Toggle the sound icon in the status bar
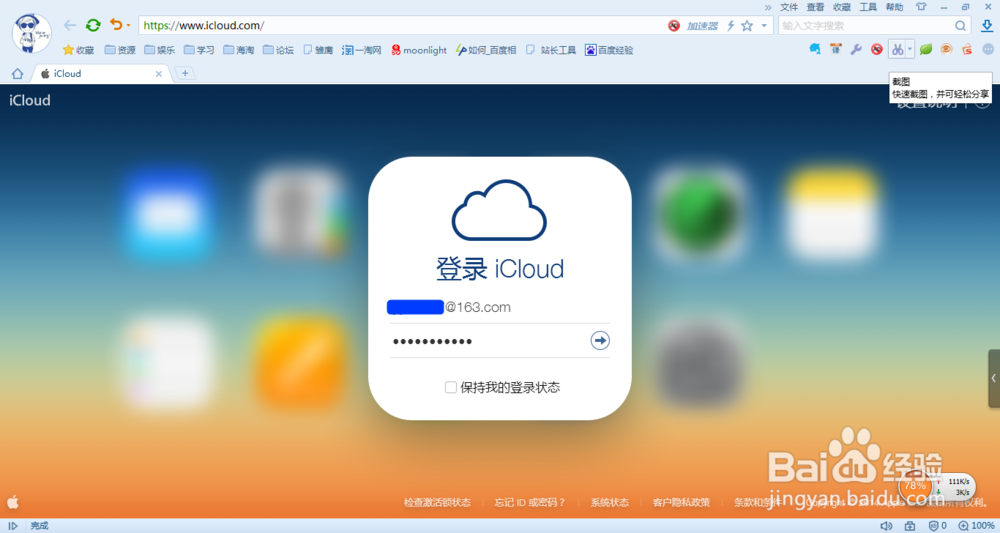The width and height of the screenshot is (1000, 533). coord(886,526)
